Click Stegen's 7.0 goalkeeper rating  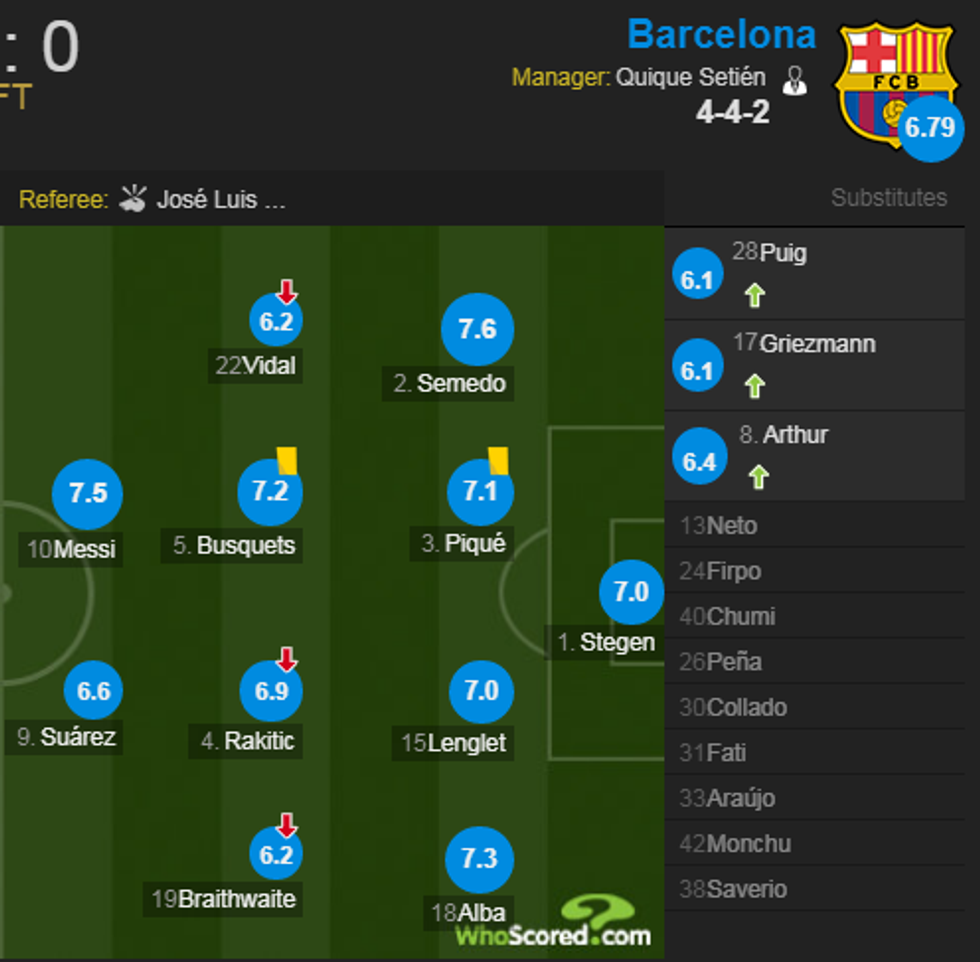[x=631, y=592]
